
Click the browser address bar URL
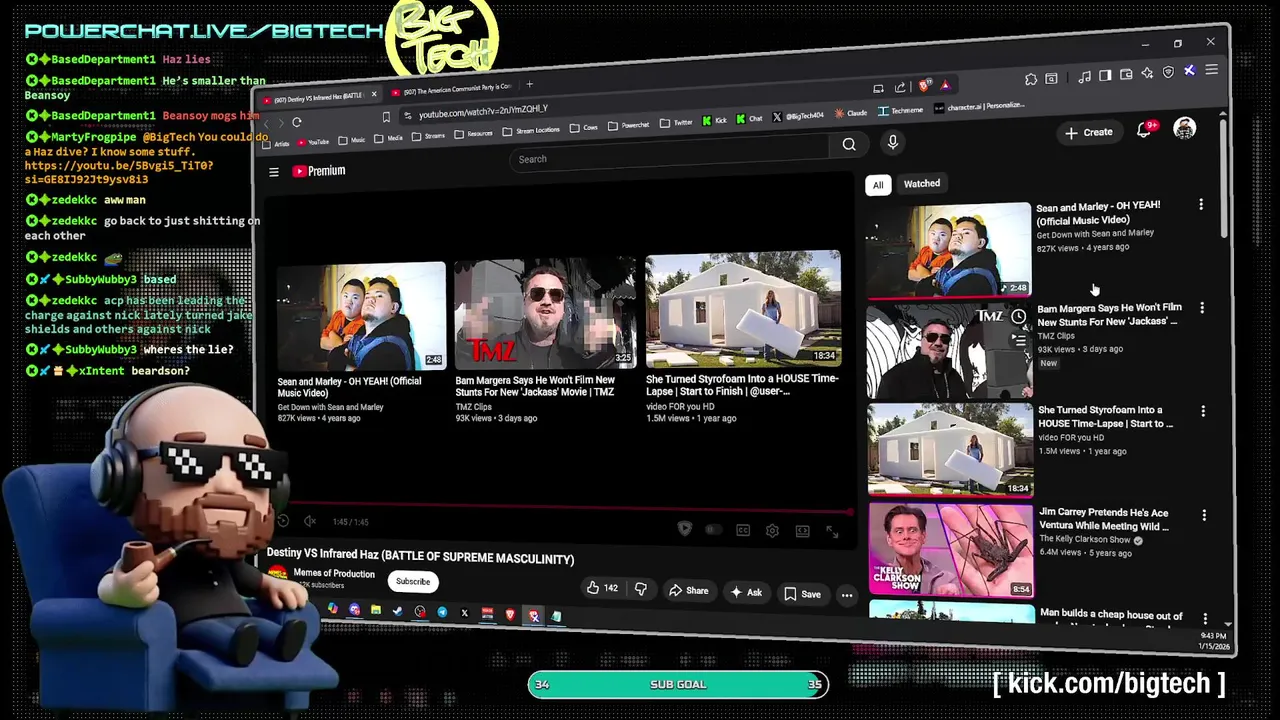coord(483,112)
